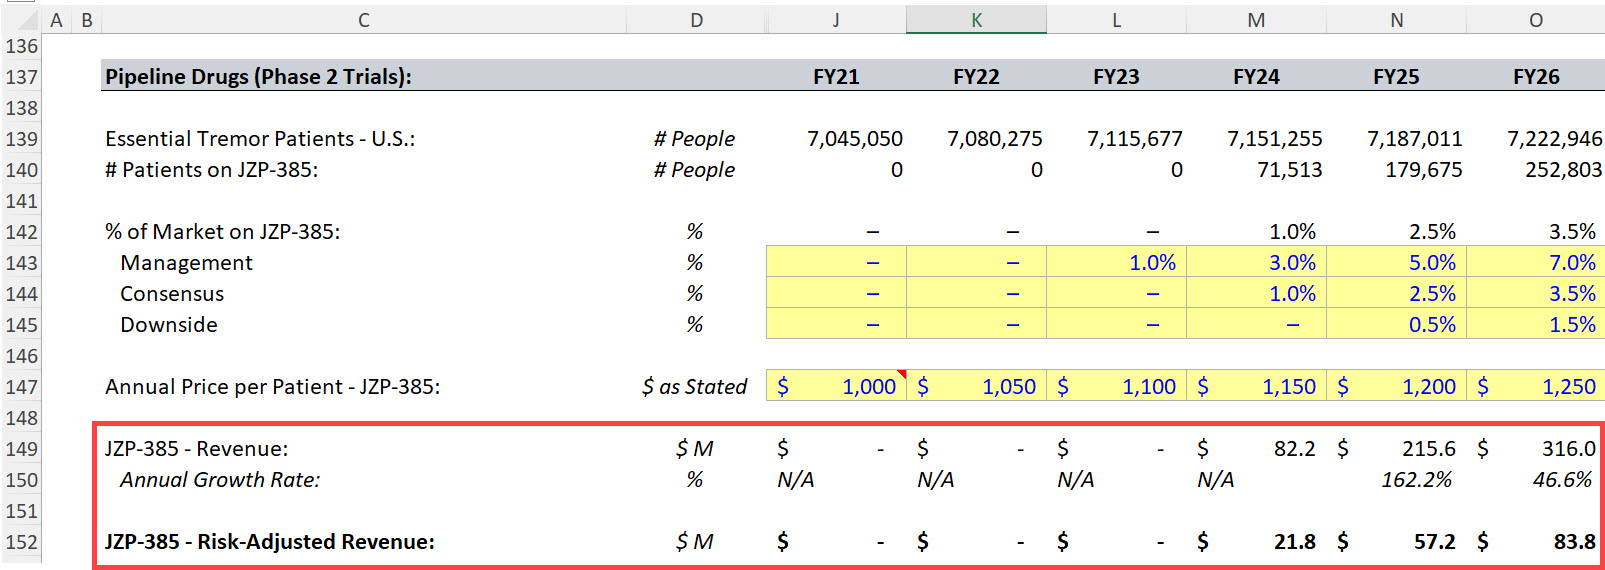Select Management FY23 cell showing 1.0%

[1116, 263]
